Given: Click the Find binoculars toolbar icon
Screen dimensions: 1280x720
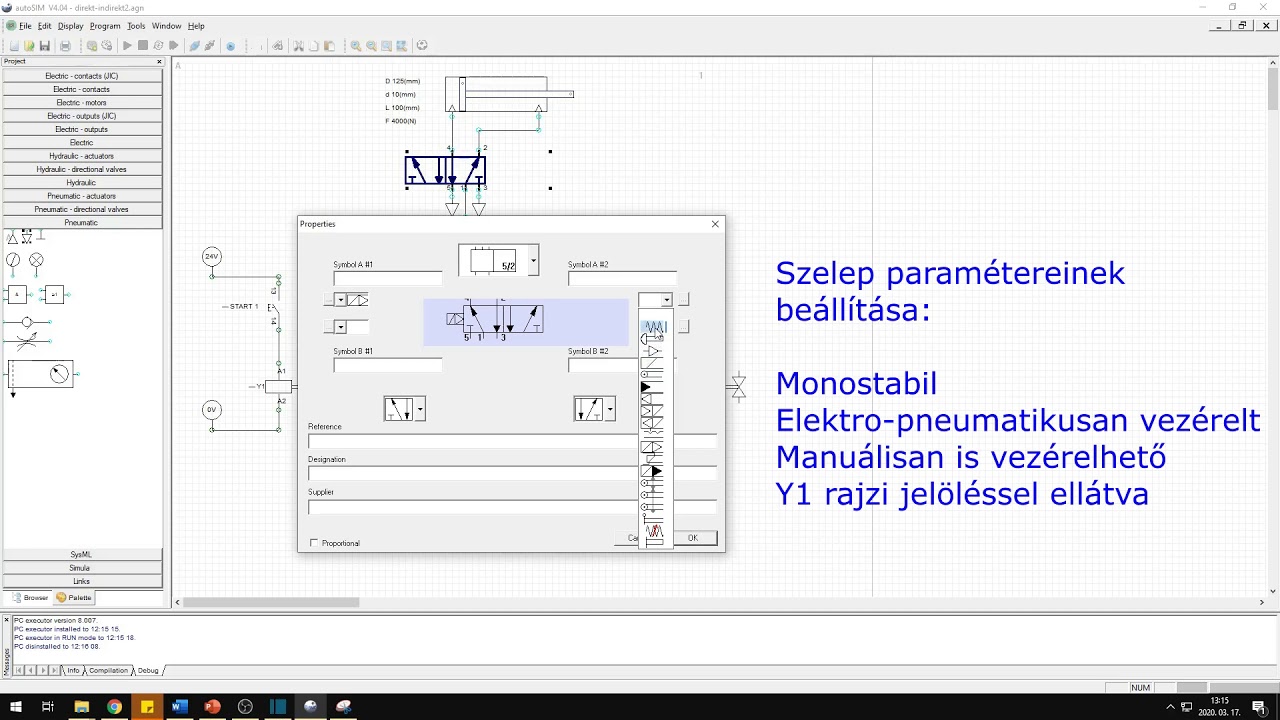Looking at the screenshot, I should tap(278, 46).
